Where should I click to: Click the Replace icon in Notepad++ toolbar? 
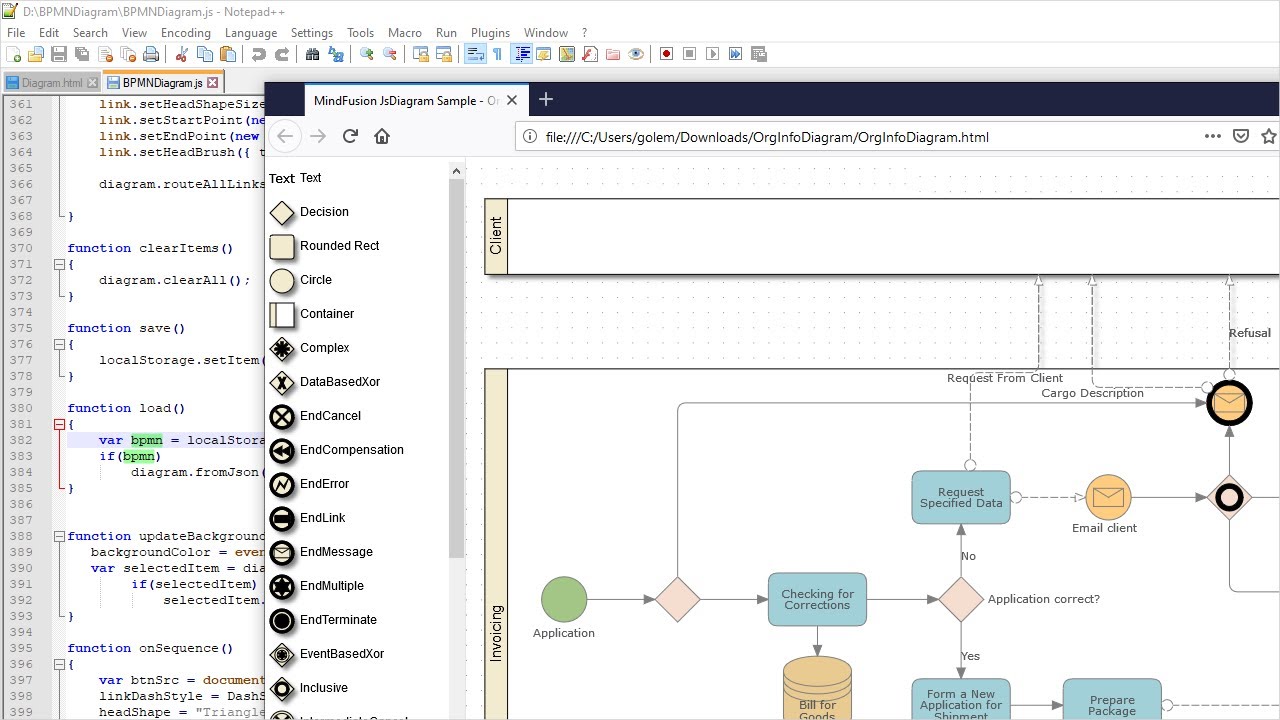[x=336, y=54]
